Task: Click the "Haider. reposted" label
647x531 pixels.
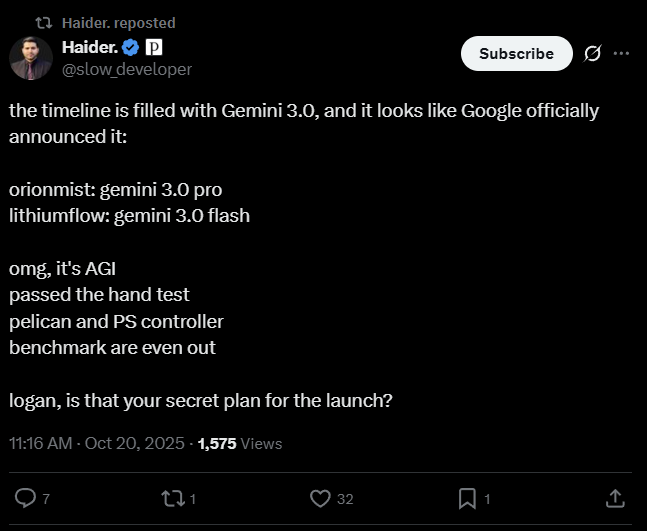Action: 118,22
